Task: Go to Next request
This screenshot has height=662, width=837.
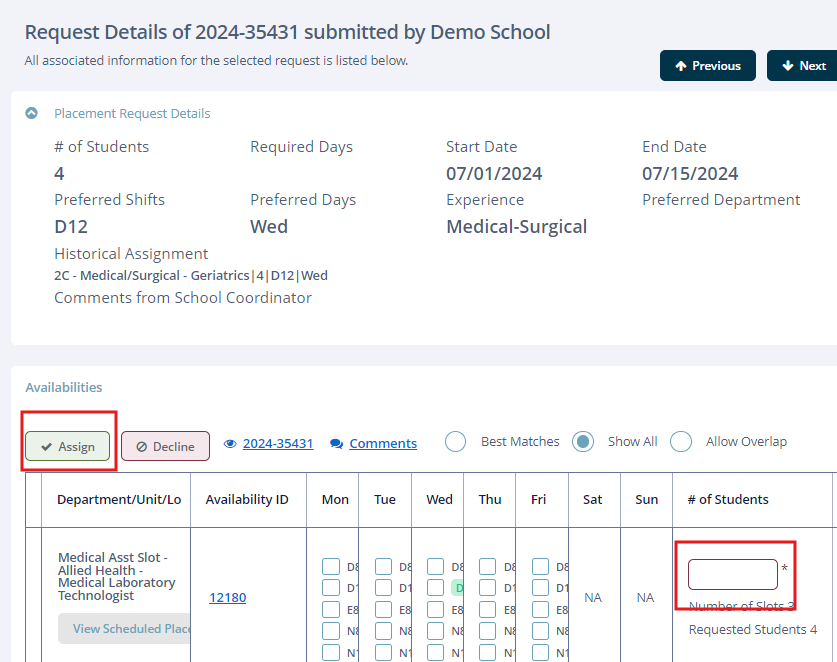Action: (x=802, y=66)
